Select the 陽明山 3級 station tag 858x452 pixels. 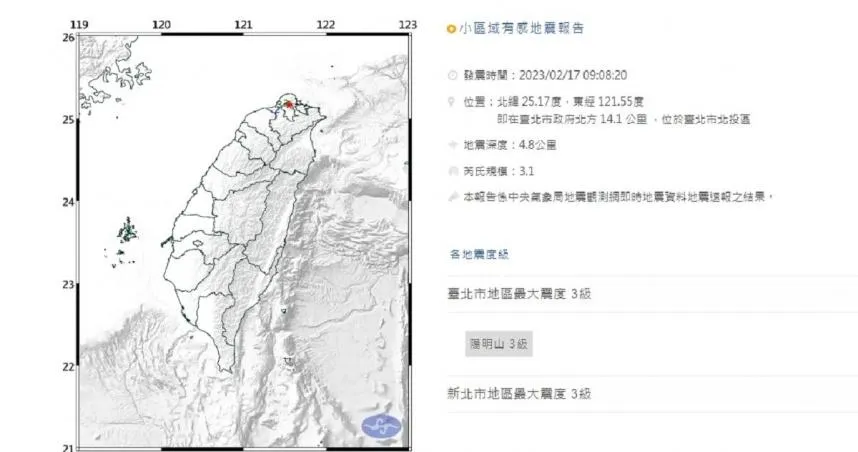(x=498, y=345)
